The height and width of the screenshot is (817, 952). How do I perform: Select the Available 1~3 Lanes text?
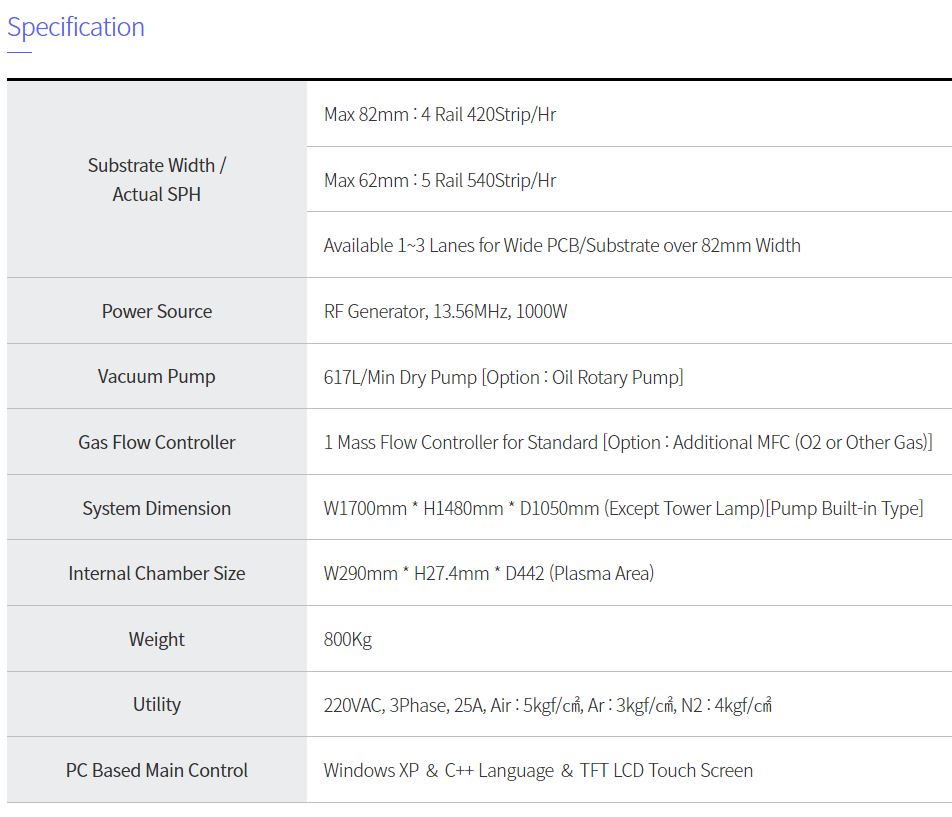(562, 245)
